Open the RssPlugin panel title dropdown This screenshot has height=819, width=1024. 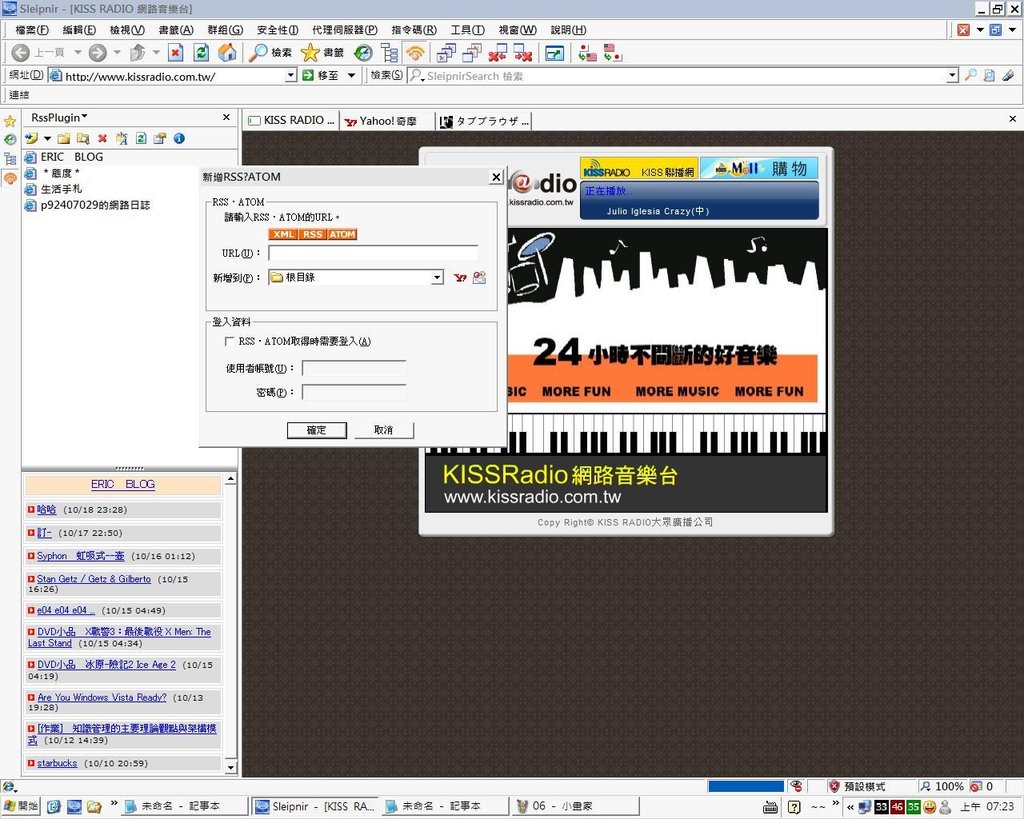pyautogui.click(x=59, y=118)
